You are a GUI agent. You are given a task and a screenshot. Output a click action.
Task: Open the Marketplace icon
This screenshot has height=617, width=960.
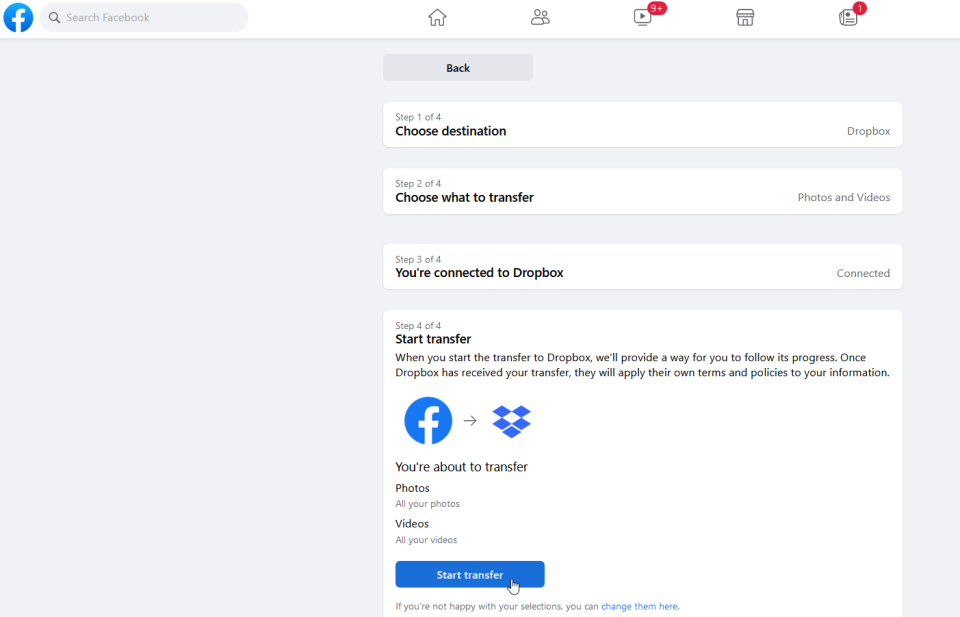(x=745, y=17)
